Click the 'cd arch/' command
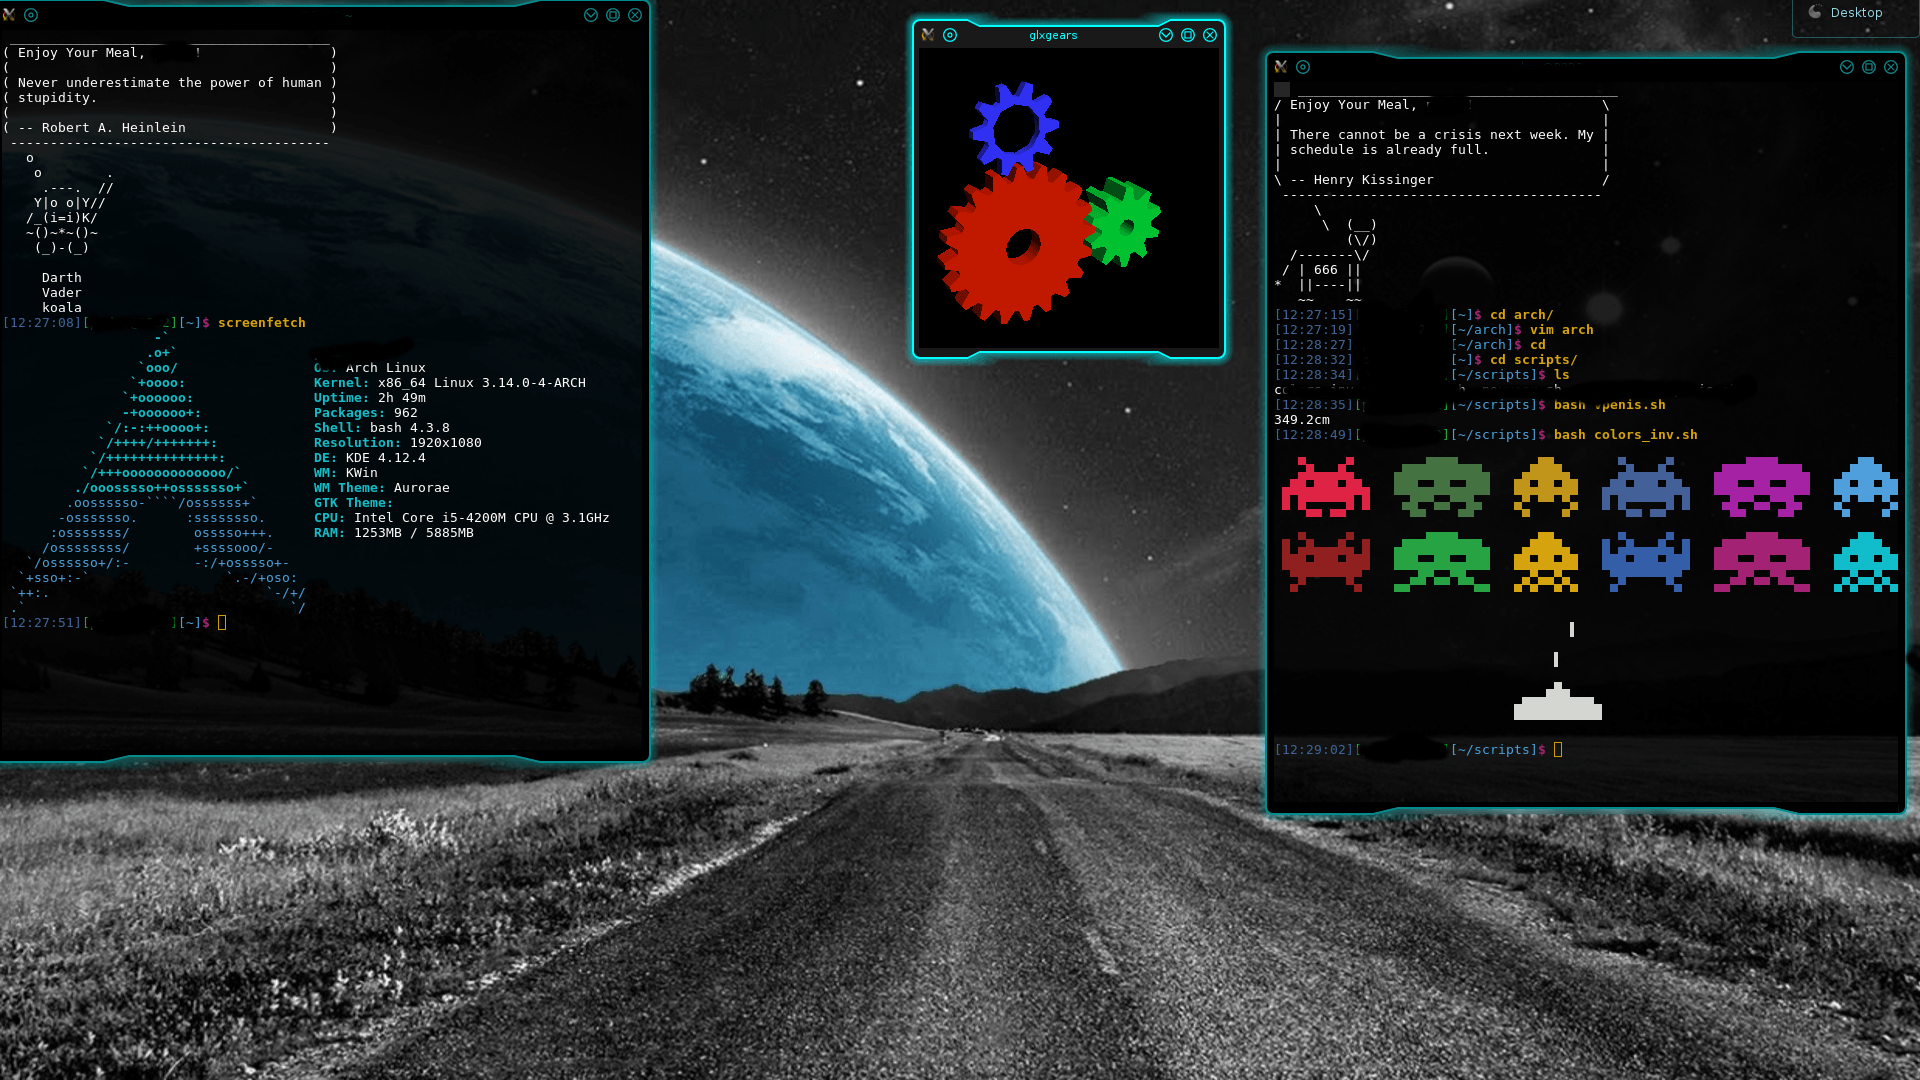Screen dimensions: 1920x1080 [1522, 315]
